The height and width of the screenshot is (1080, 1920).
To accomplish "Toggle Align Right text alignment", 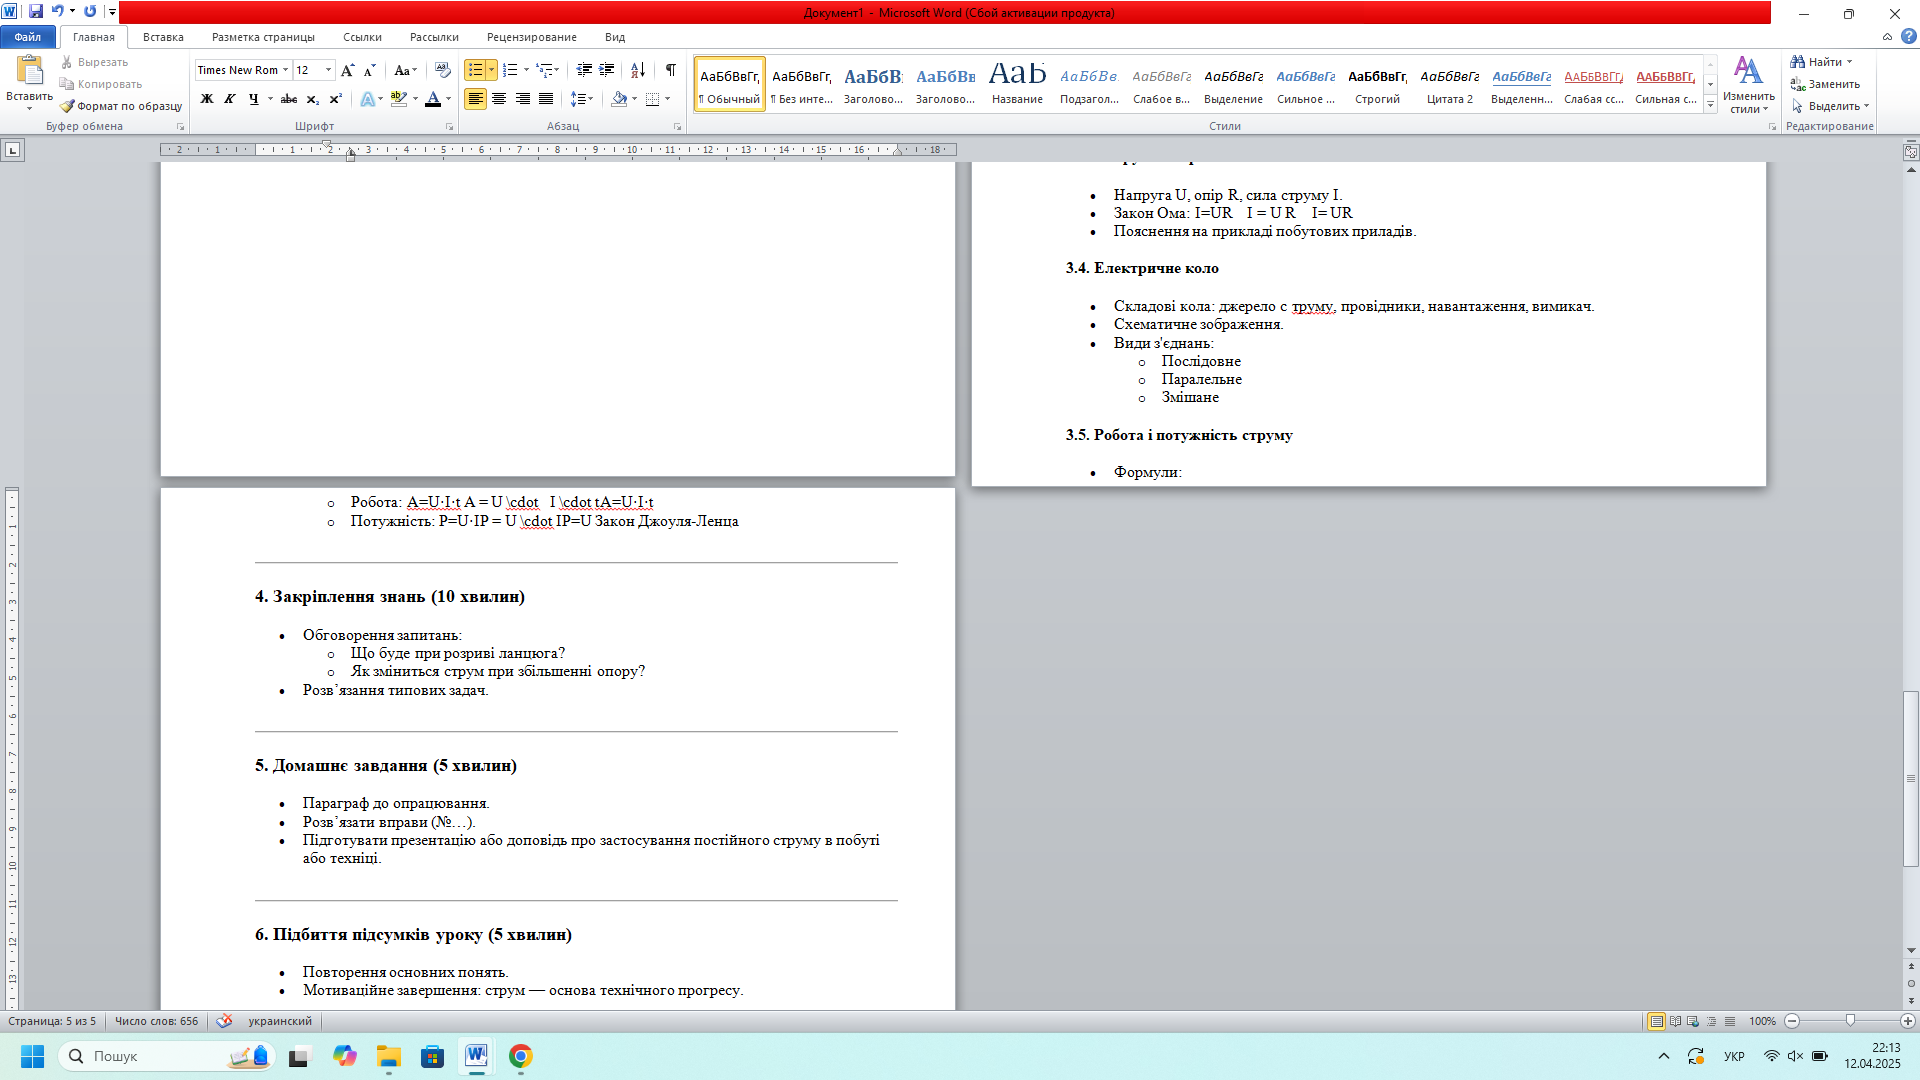I will (522, 99).
